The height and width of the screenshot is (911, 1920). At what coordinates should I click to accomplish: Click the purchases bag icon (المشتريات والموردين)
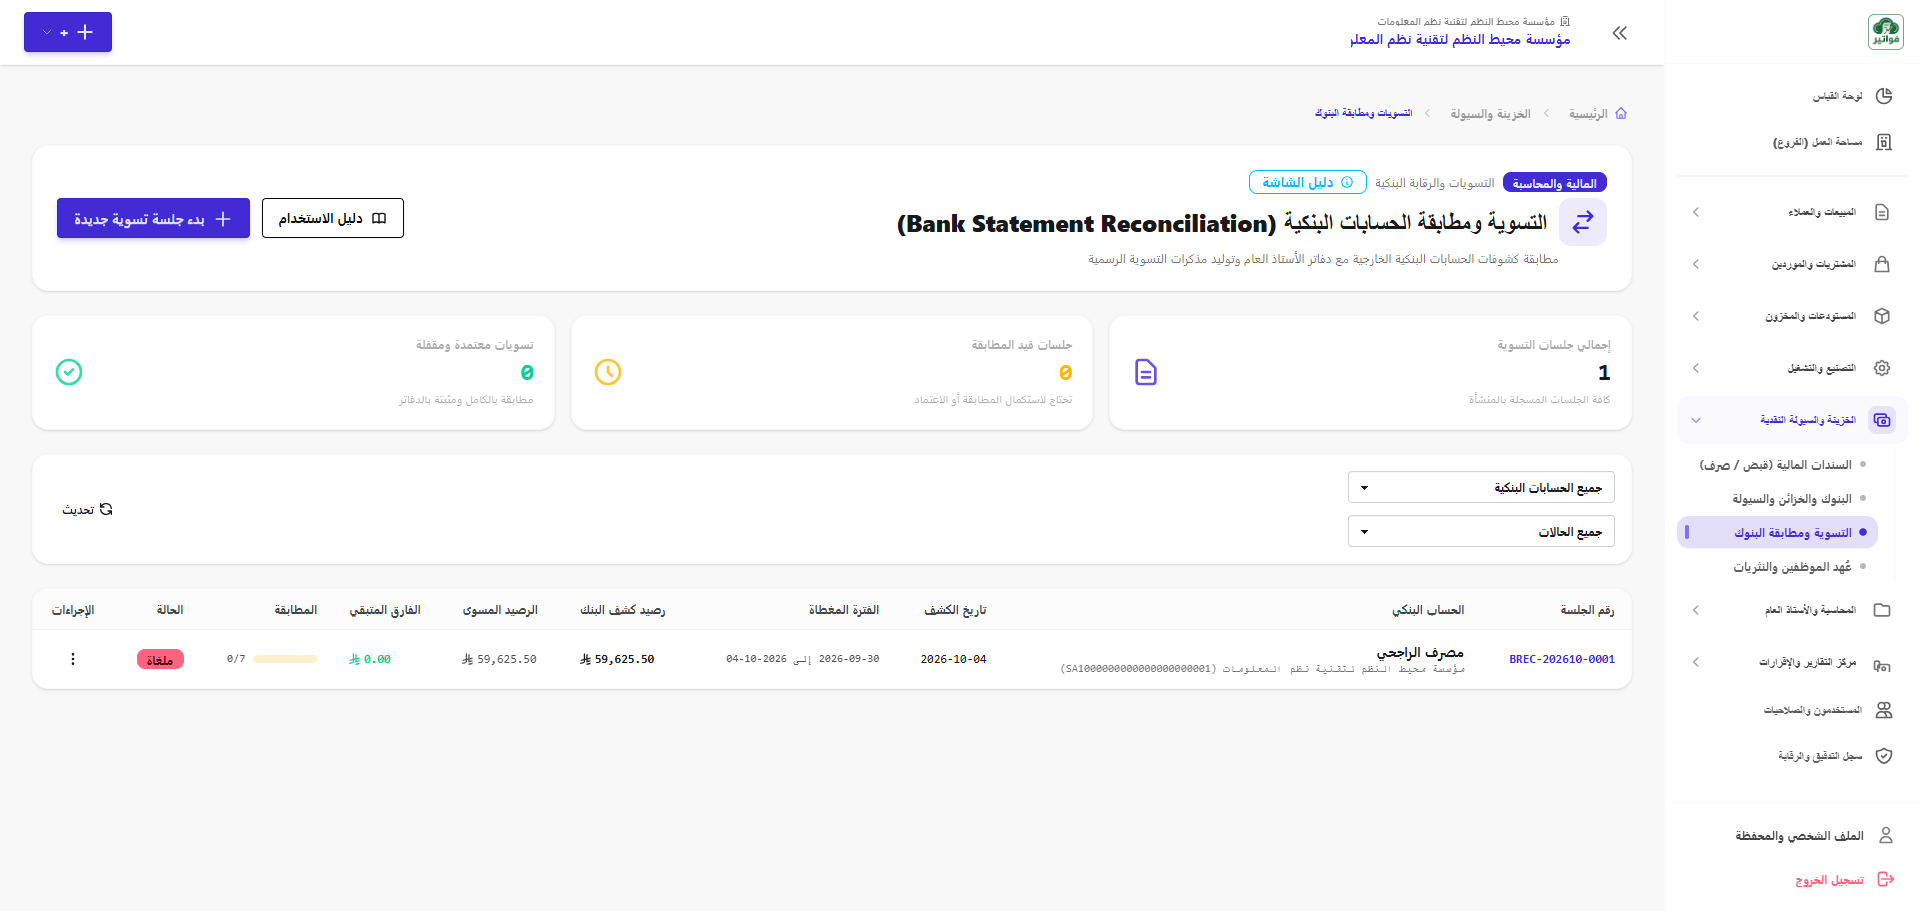[x=1882, y=264]
